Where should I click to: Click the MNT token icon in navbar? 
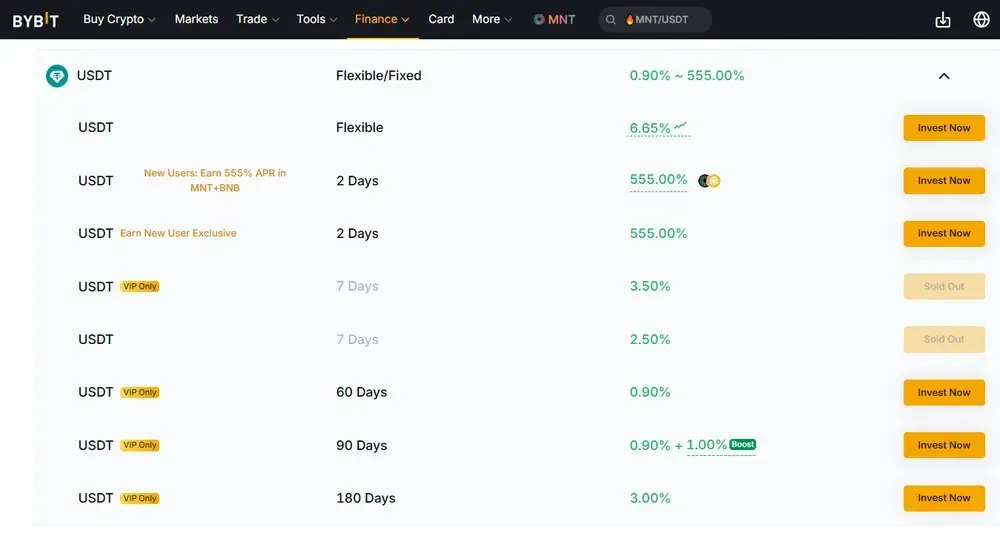[539, 20]
